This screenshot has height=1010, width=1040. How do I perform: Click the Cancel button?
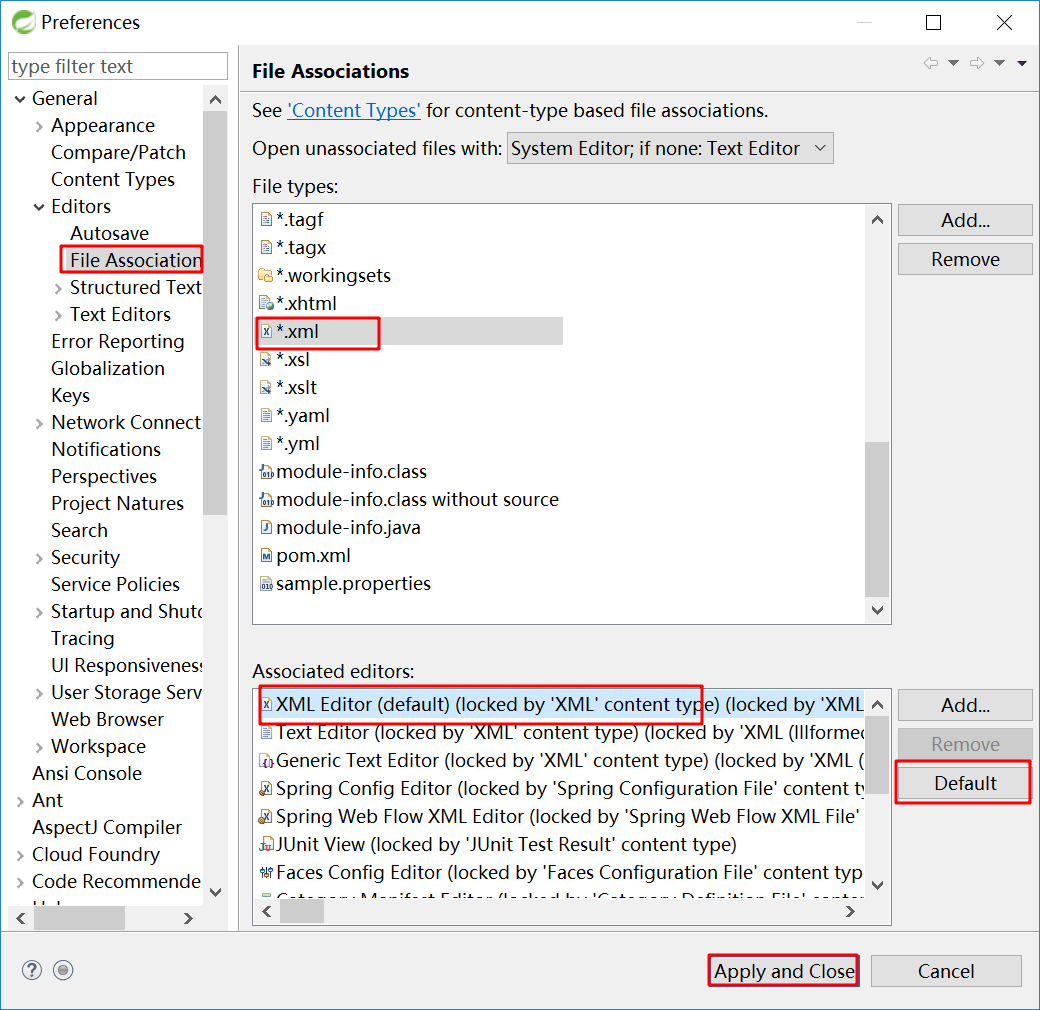tap(946, 971)
